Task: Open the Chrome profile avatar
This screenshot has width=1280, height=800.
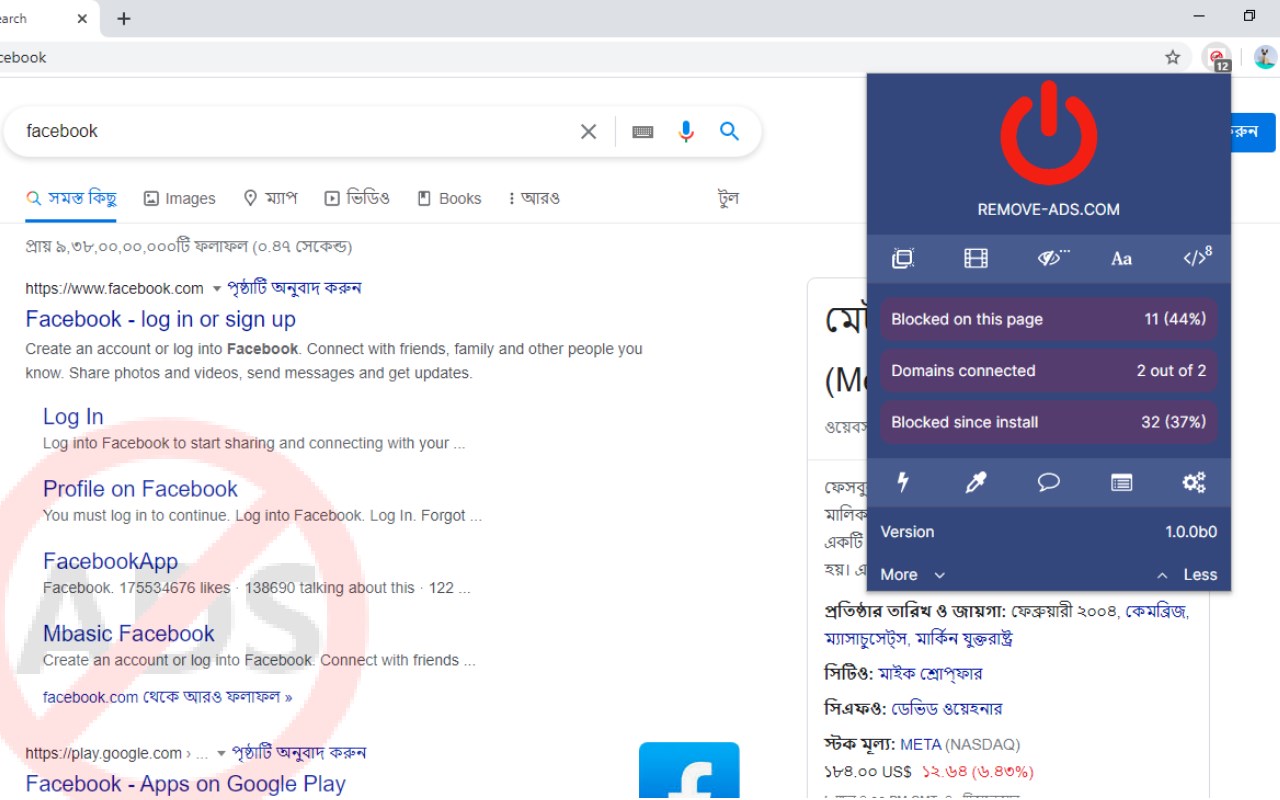Action: coord(1265,57)
